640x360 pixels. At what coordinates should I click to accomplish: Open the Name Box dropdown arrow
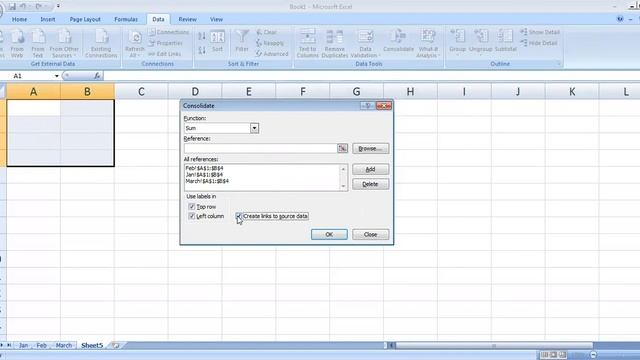57,76
